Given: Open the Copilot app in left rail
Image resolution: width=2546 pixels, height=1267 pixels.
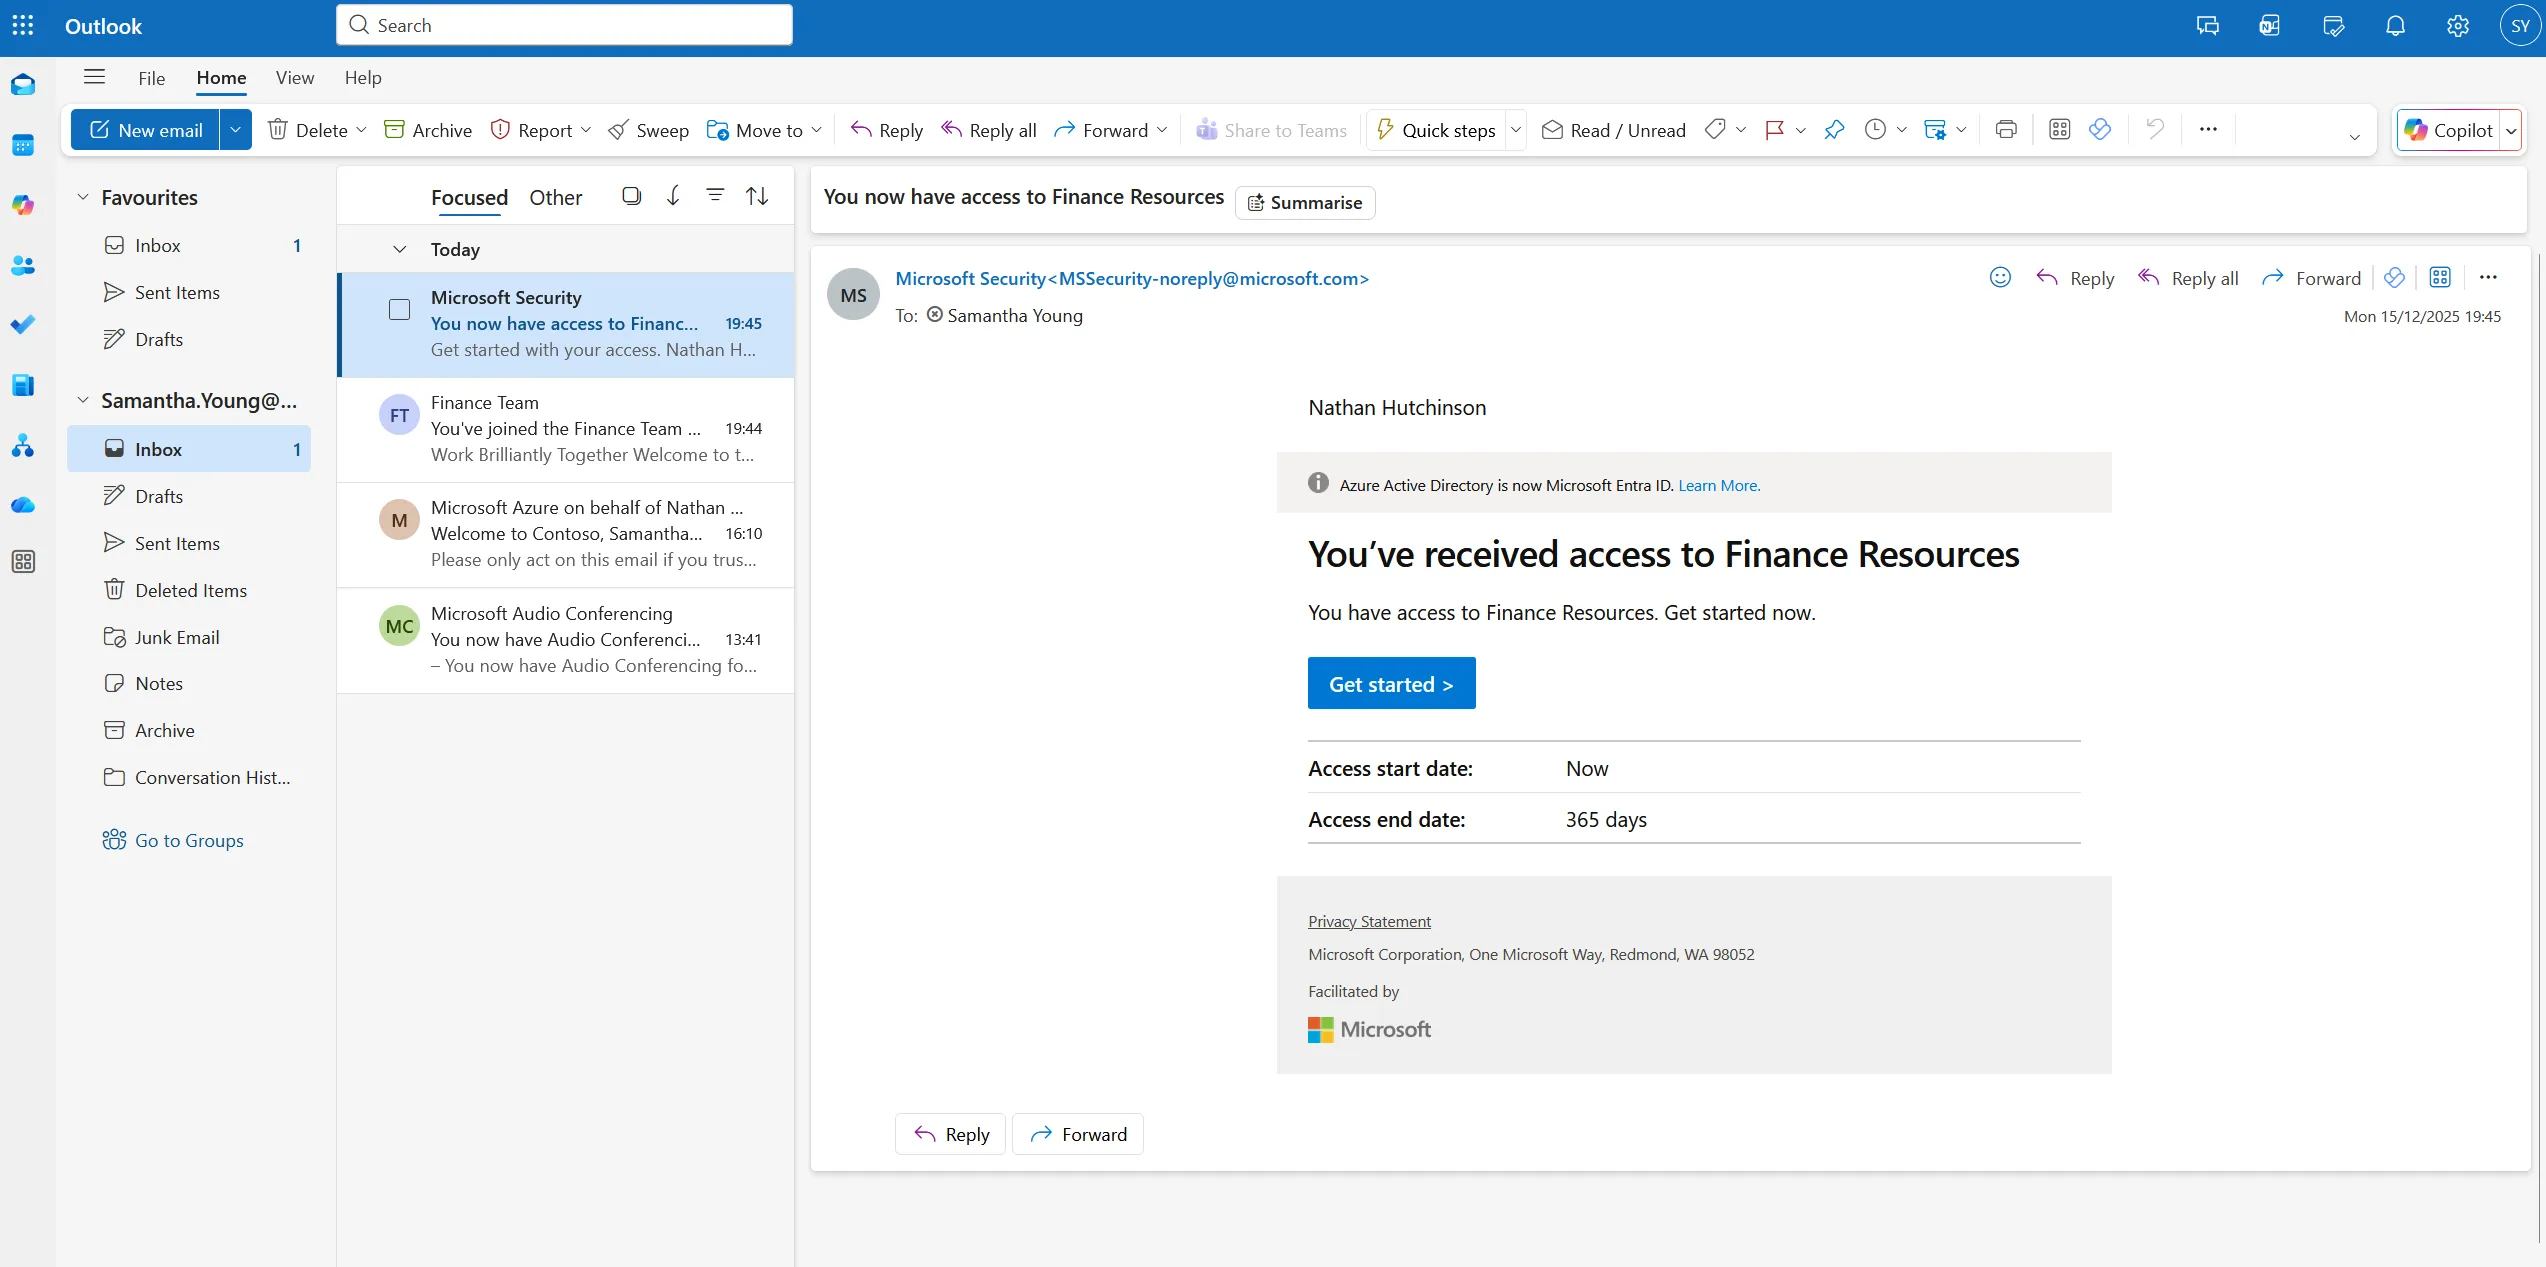Looking at the screenshot, I should click(23, 205).
